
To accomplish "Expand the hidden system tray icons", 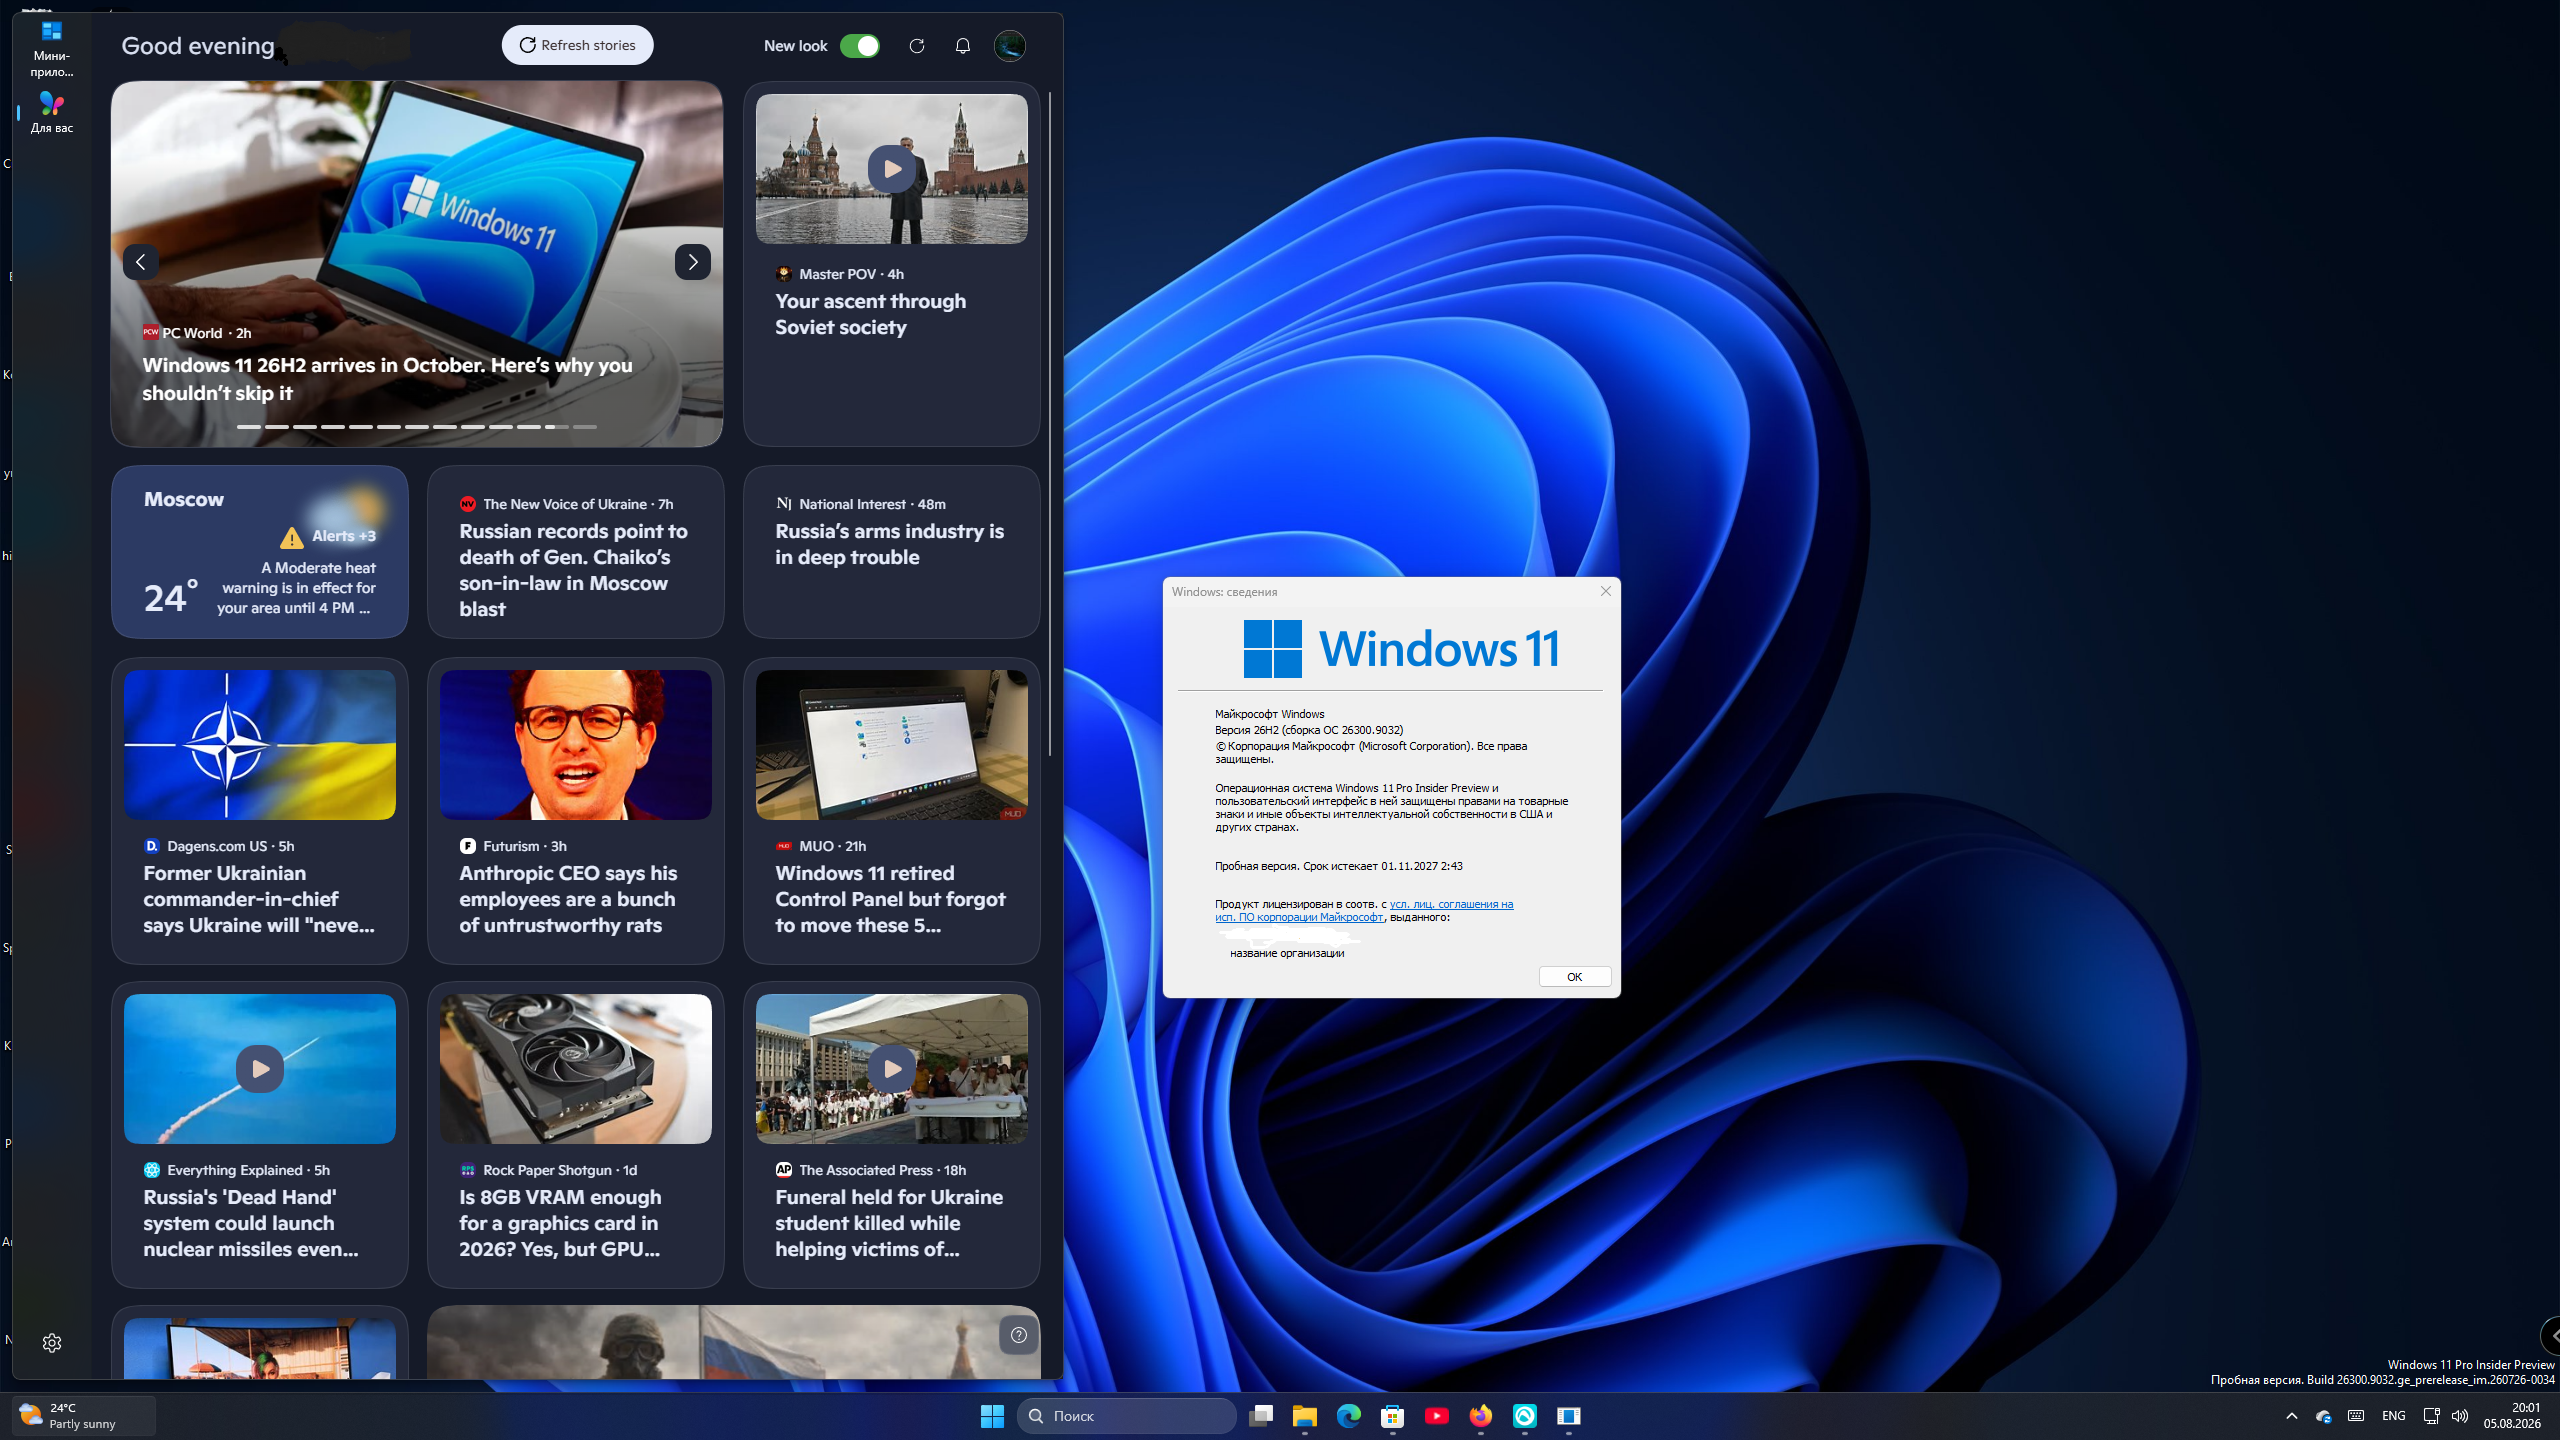I will click(2292, 1416).
